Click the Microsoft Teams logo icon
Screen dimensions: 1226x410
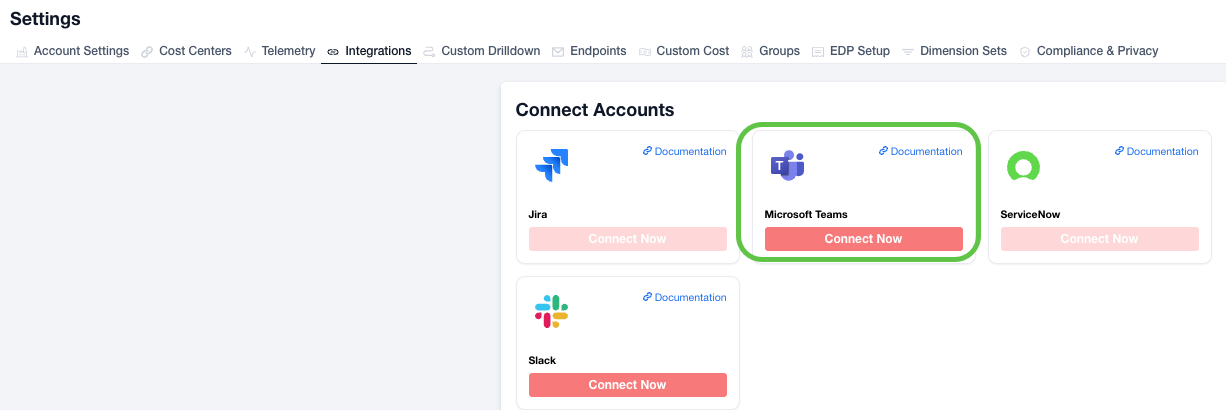tap(787, 165)
